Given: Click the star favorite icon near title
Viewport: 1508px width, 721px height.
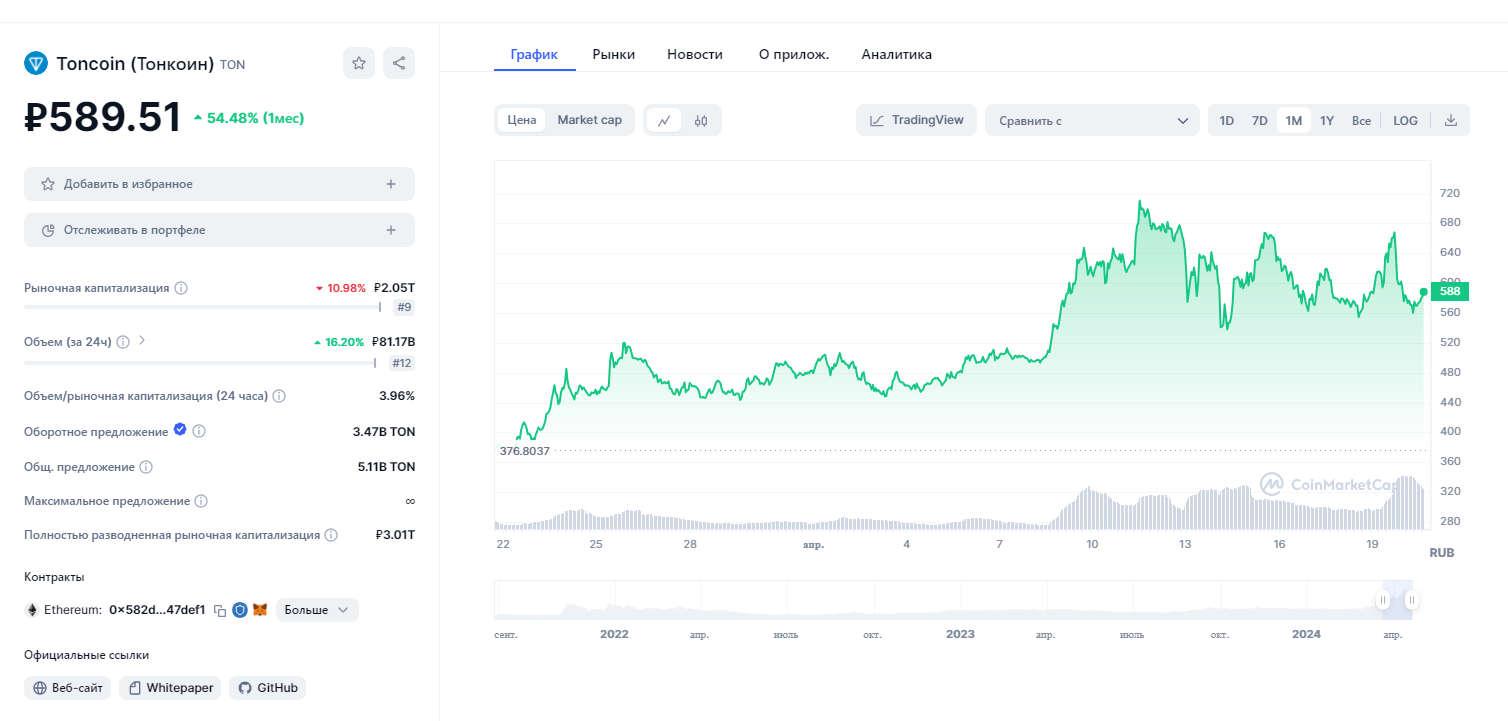Looking at the screenshot, I should click(359, 63).
